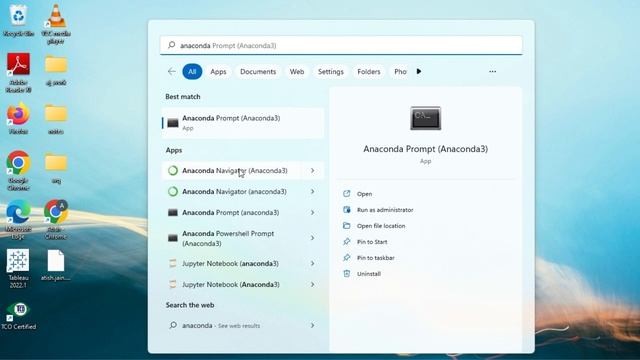Choose Open file location

[x=381, y=226]
